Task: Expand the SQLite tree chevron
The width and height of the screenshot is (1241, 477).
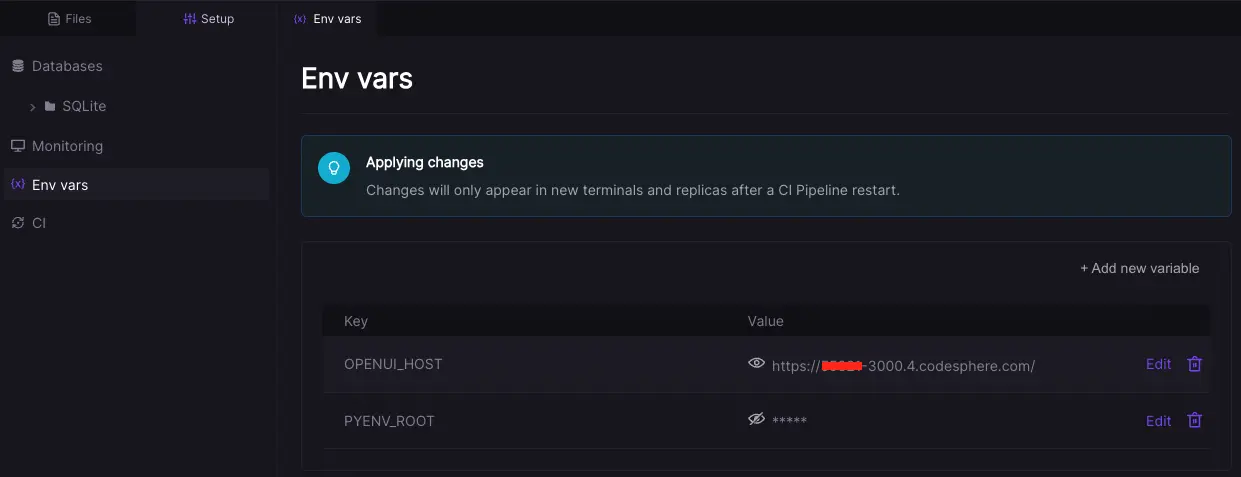Action: coord(33,106)
